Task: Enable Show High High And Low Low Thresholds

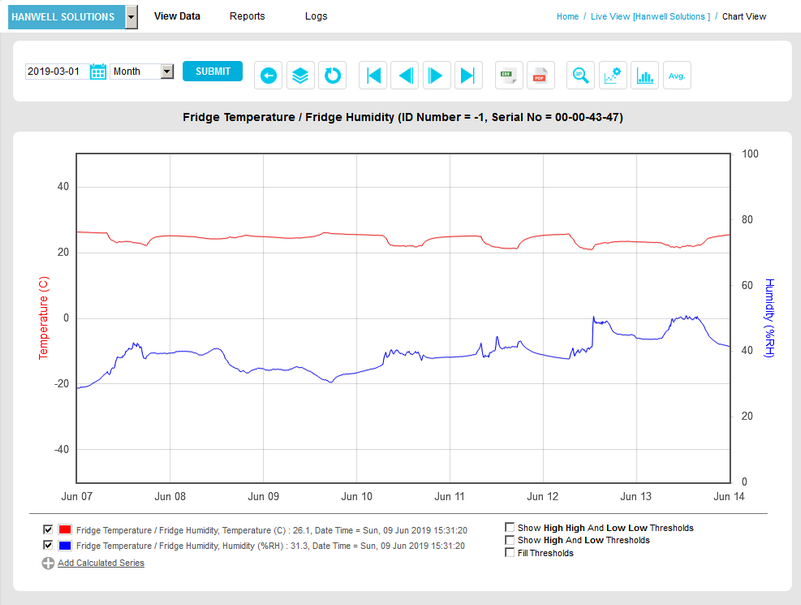Action: tap(510, 527)
